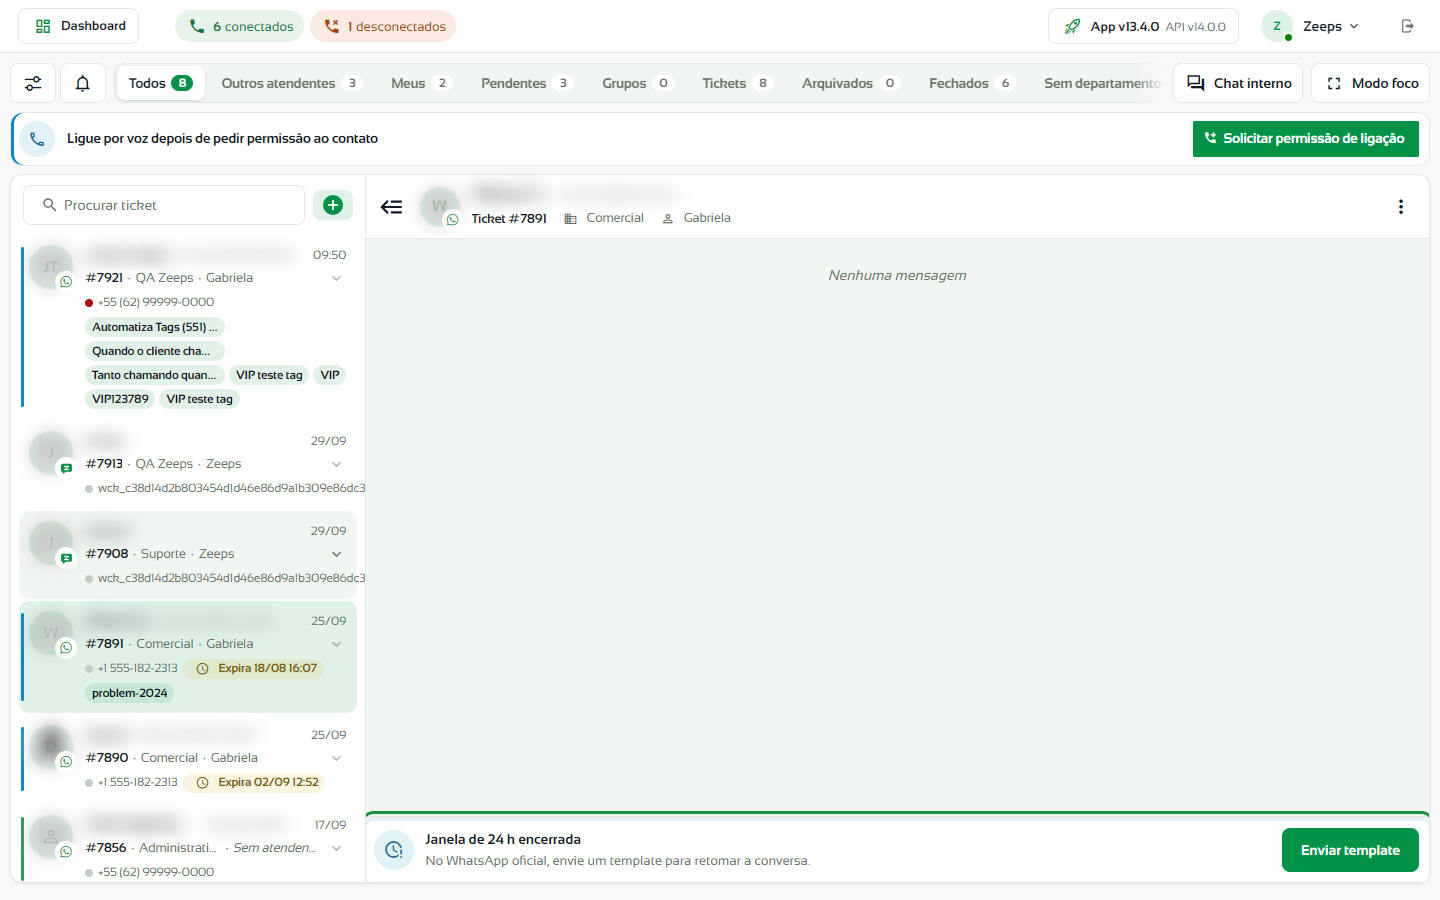Expand ticket #7913 chevron
Image resolution: width=1440 pixels, height=900 pixels.
click(337, 464)
